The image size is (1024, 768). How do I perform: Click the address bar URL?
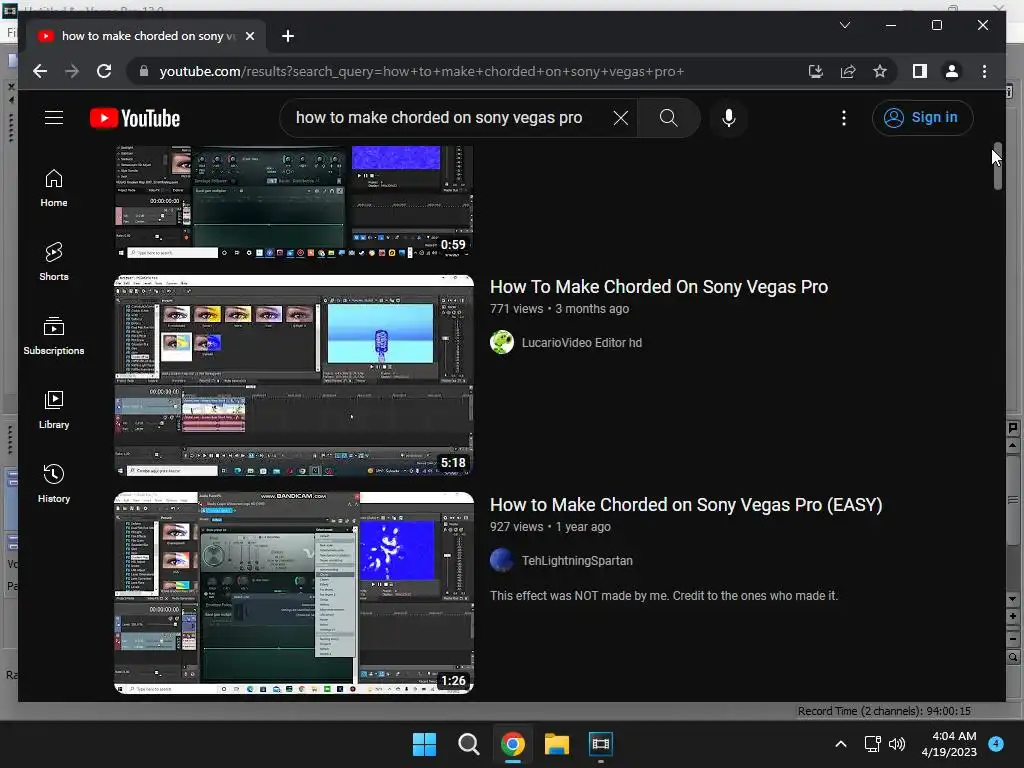421,71
